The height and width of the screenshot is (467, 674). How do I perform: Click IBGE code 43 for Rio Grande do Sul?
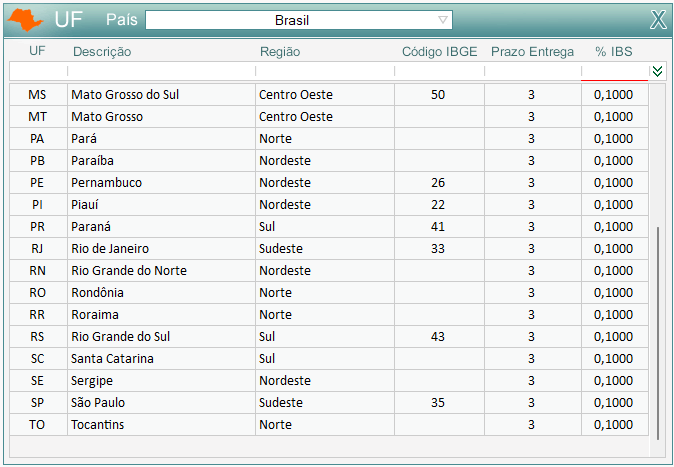click(438, 337)
